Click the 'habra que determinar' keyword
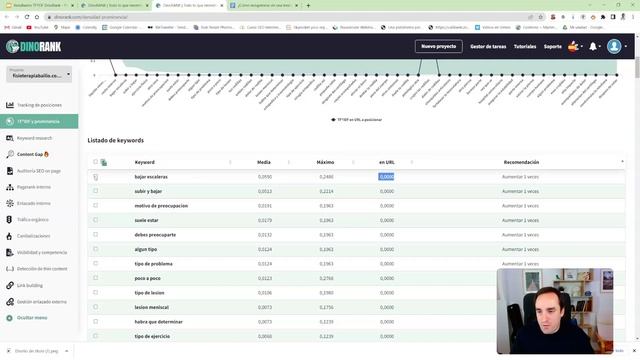 pos(158,322)
